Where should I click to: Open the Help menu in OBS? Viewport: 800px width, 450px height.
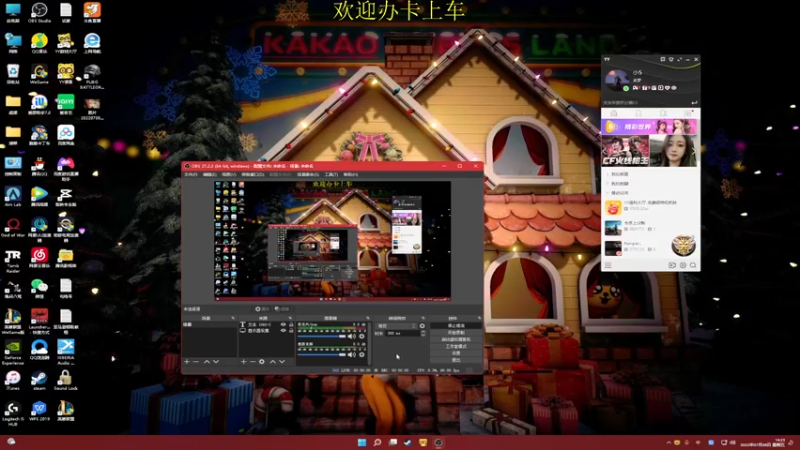[x=351, y=174]
